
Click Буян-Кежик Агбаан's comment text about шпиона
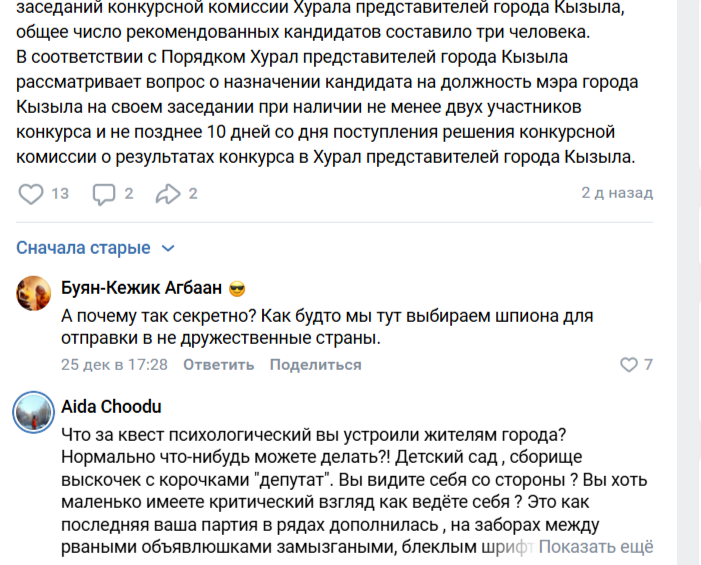300,327
